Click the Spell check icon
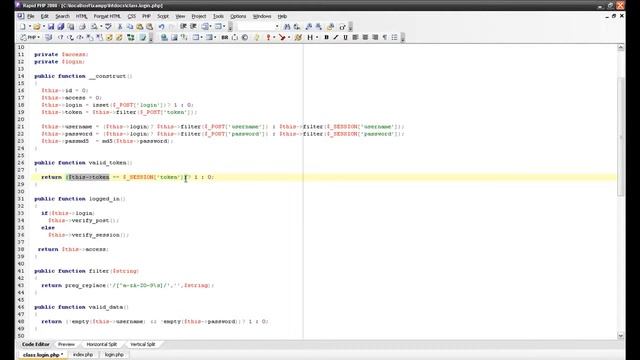Screen dimensions: 640x360 [x=108, y=27]
